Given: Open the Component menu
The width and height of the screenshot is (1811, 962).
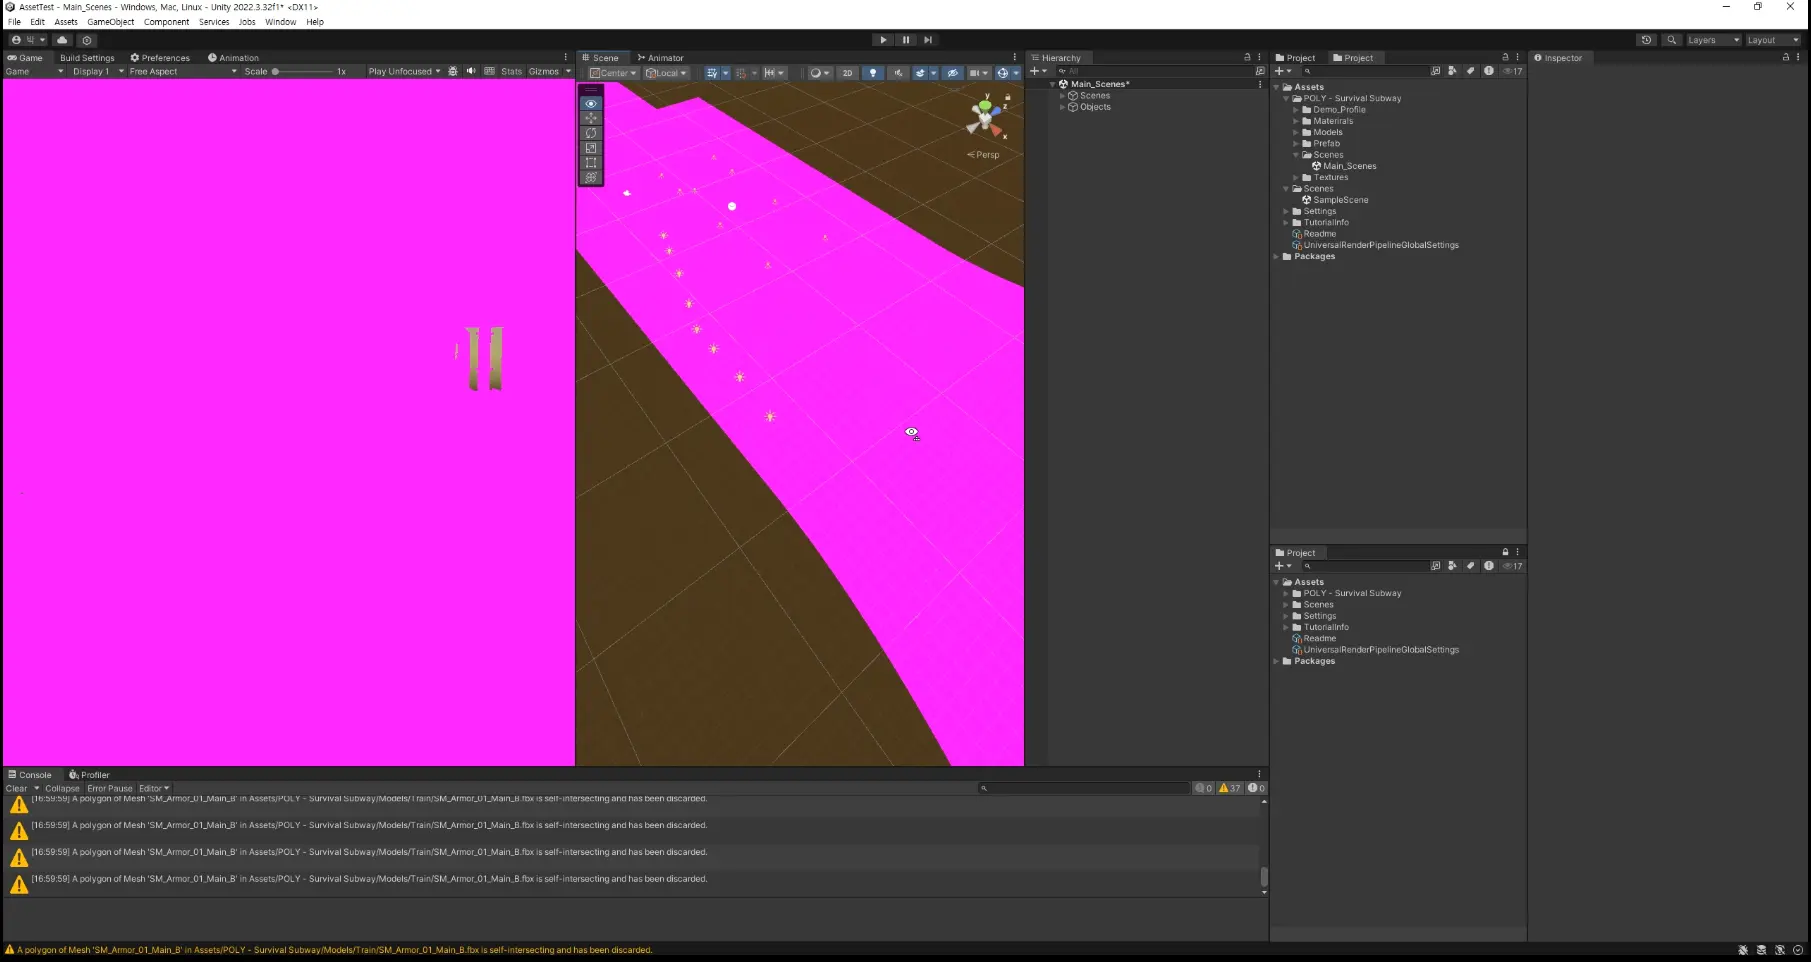Looking at the screenshot, I should pyautogui.click(x=166, y=22).
